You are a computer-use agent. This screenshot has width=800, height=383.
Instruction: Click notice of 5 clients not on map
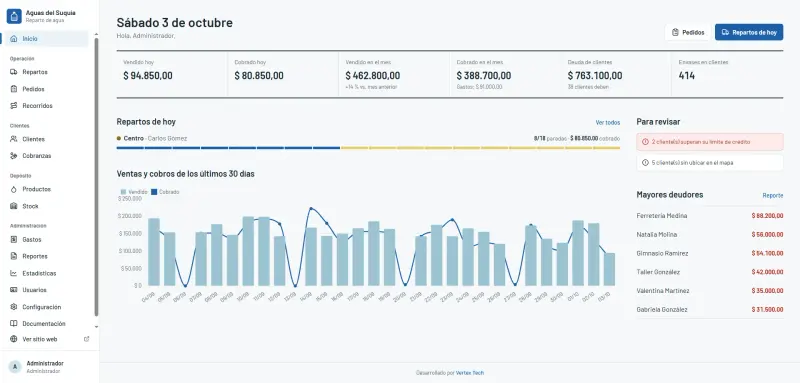pyautogui.click(x=710, y=163)
